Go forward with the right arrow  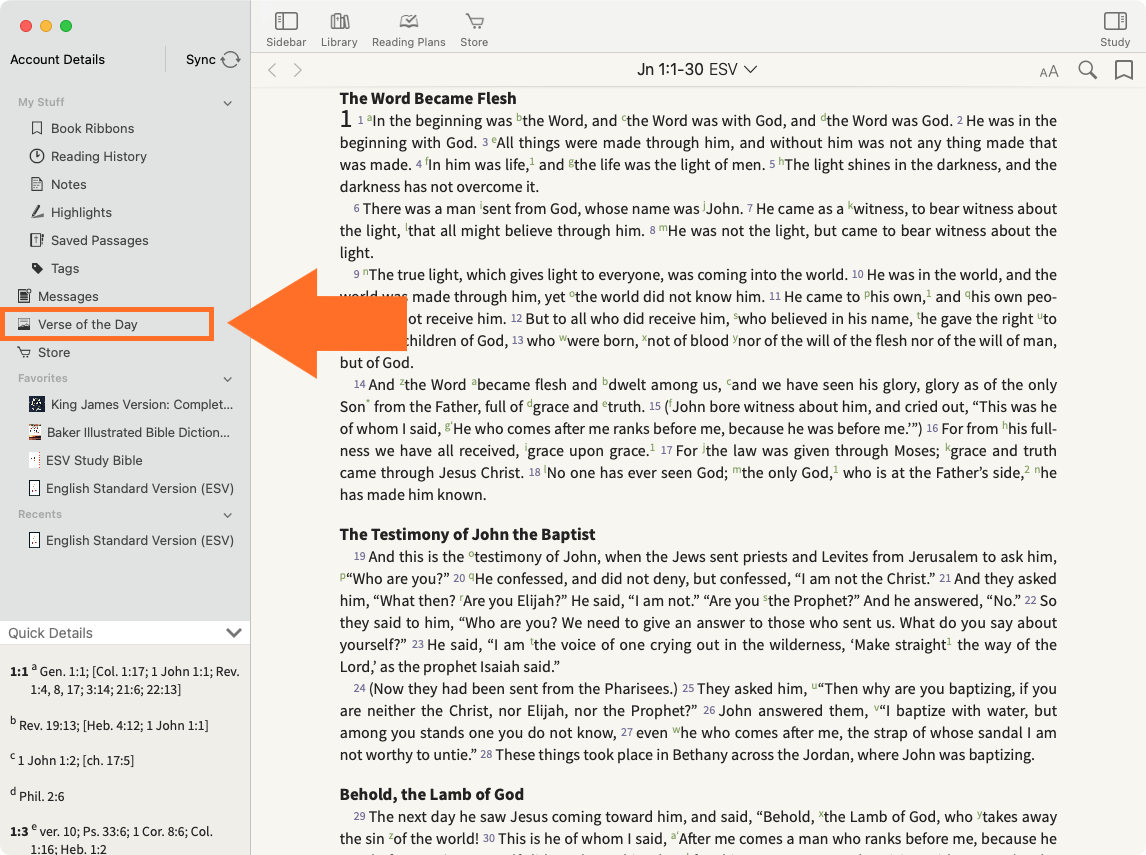pyautogui.click(x=297, y=70)
